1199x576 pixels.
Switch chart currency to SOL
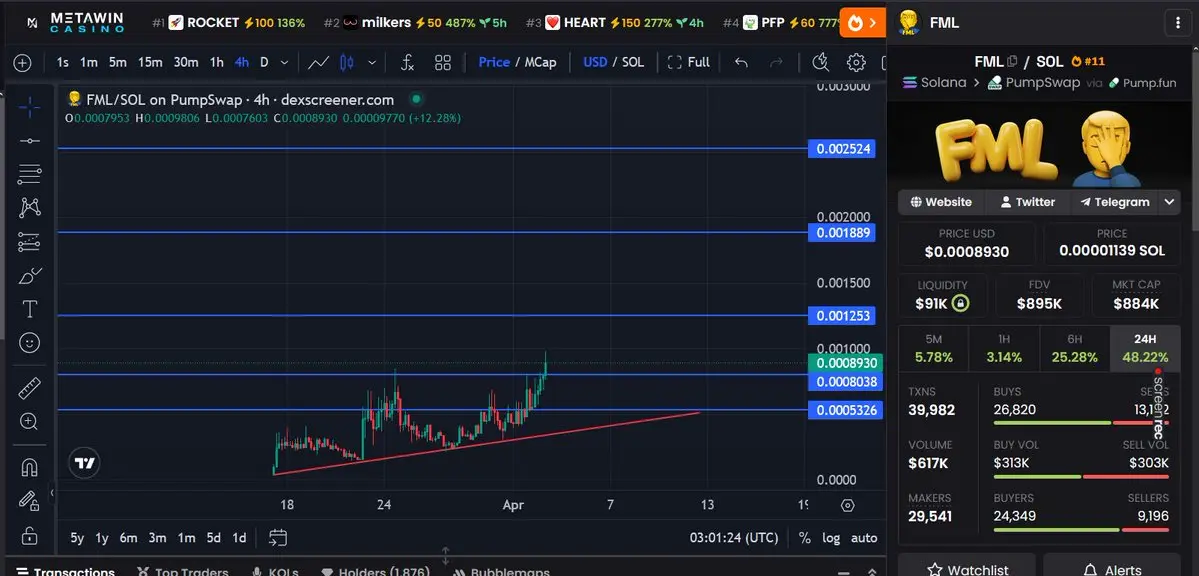click(x=633, y=63)
